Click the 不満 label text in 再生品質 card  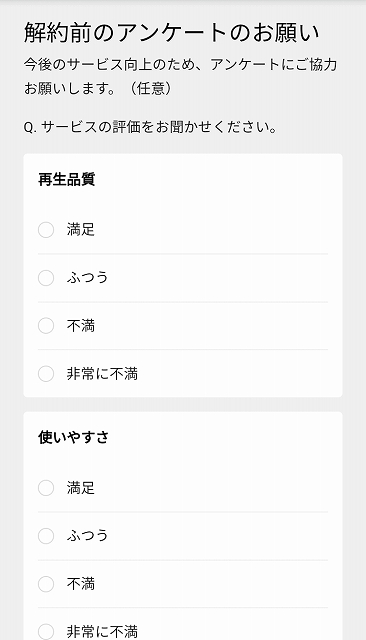[x=81, y=326]
